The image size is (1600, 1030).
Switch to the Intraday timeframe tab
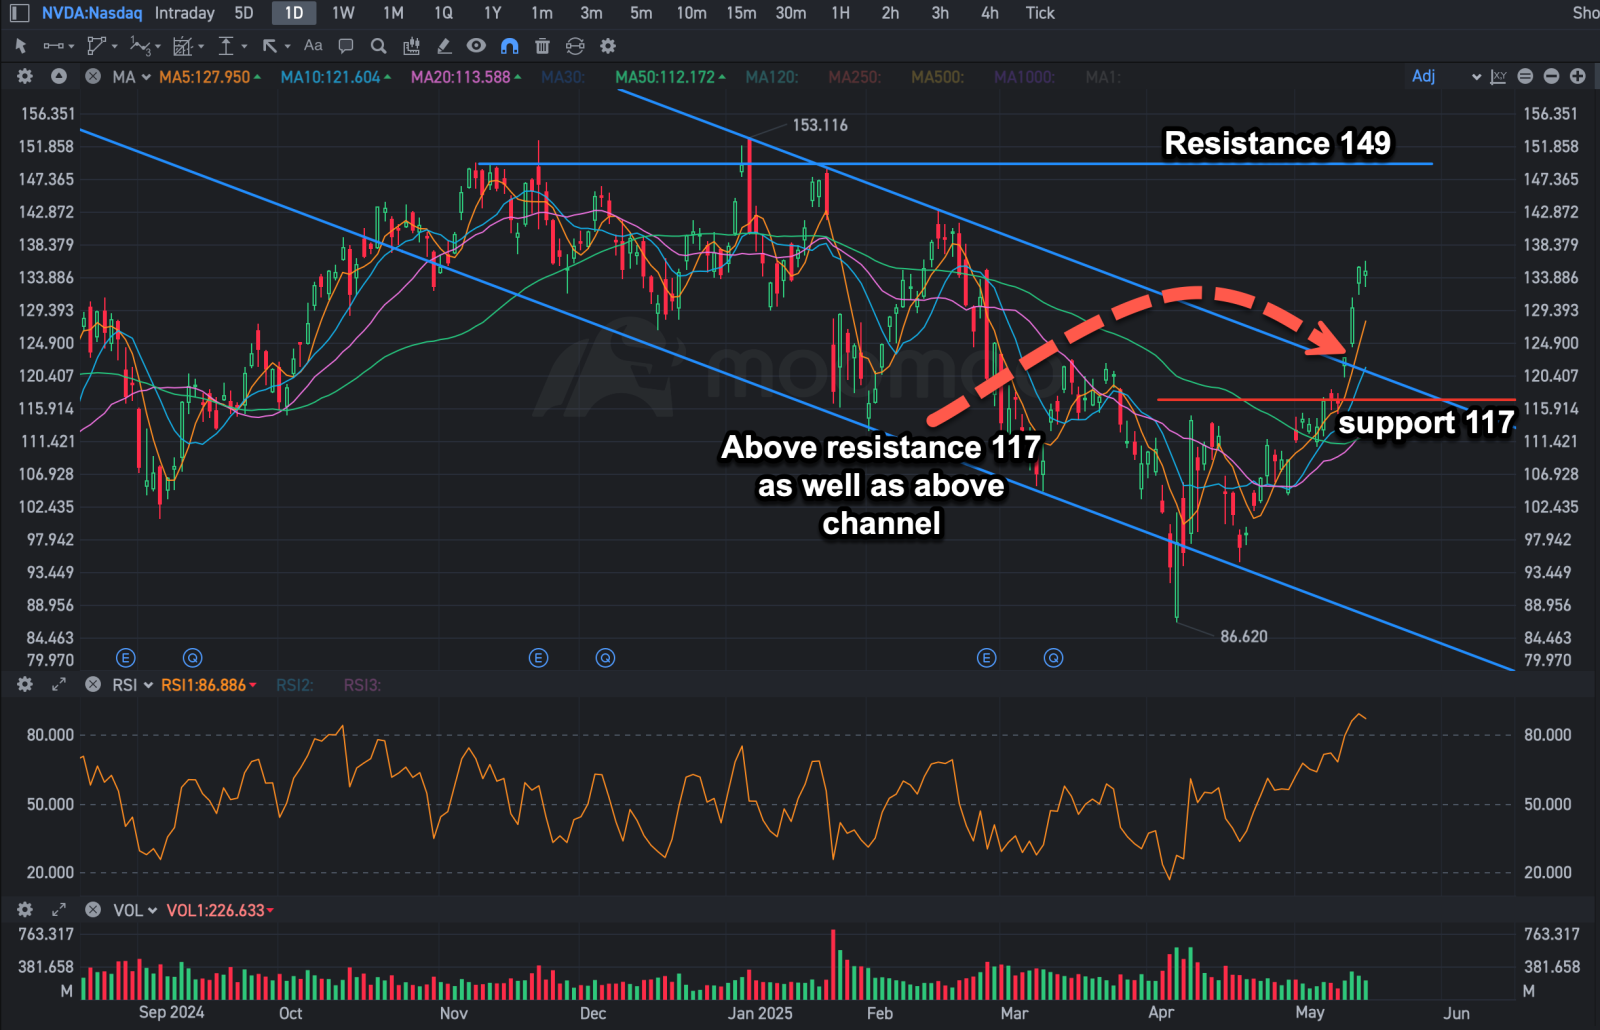coord(184,13)
